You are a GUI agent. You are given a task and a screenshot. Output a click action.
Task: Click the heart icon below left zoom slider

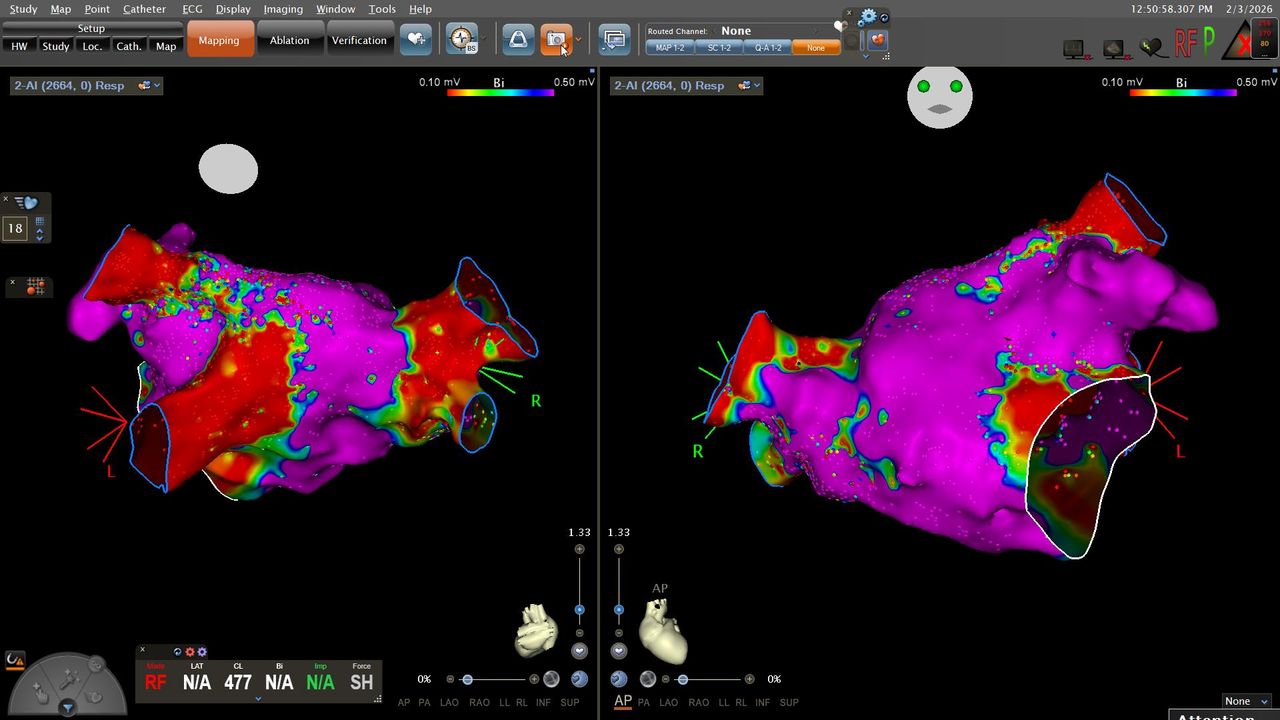(x=580, y=651)
